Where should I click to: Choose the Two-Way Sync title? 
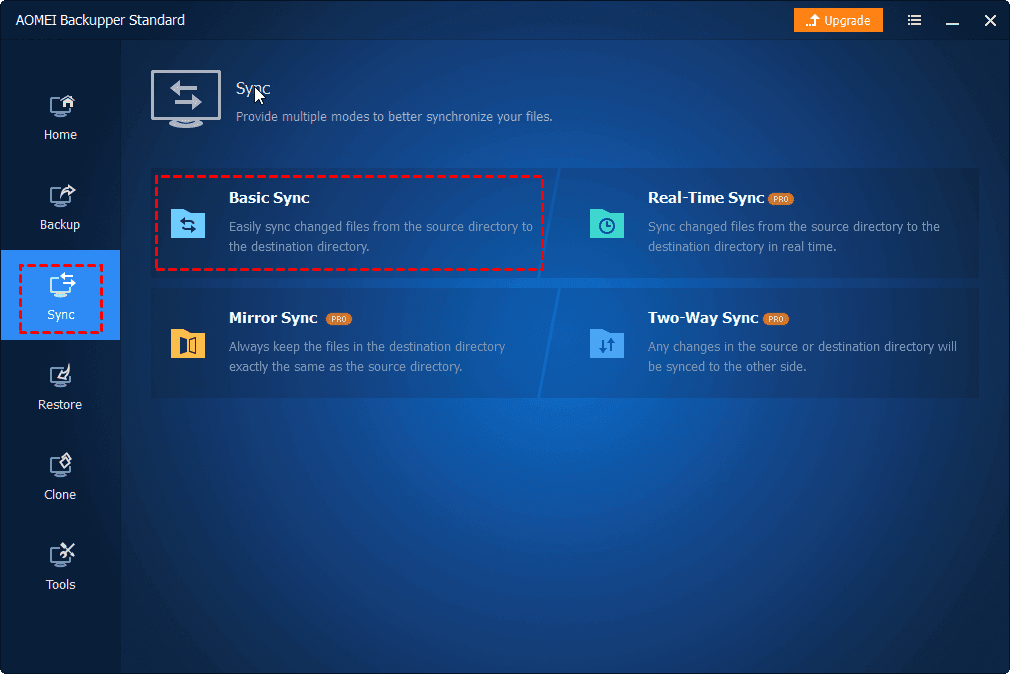(703, 318)
